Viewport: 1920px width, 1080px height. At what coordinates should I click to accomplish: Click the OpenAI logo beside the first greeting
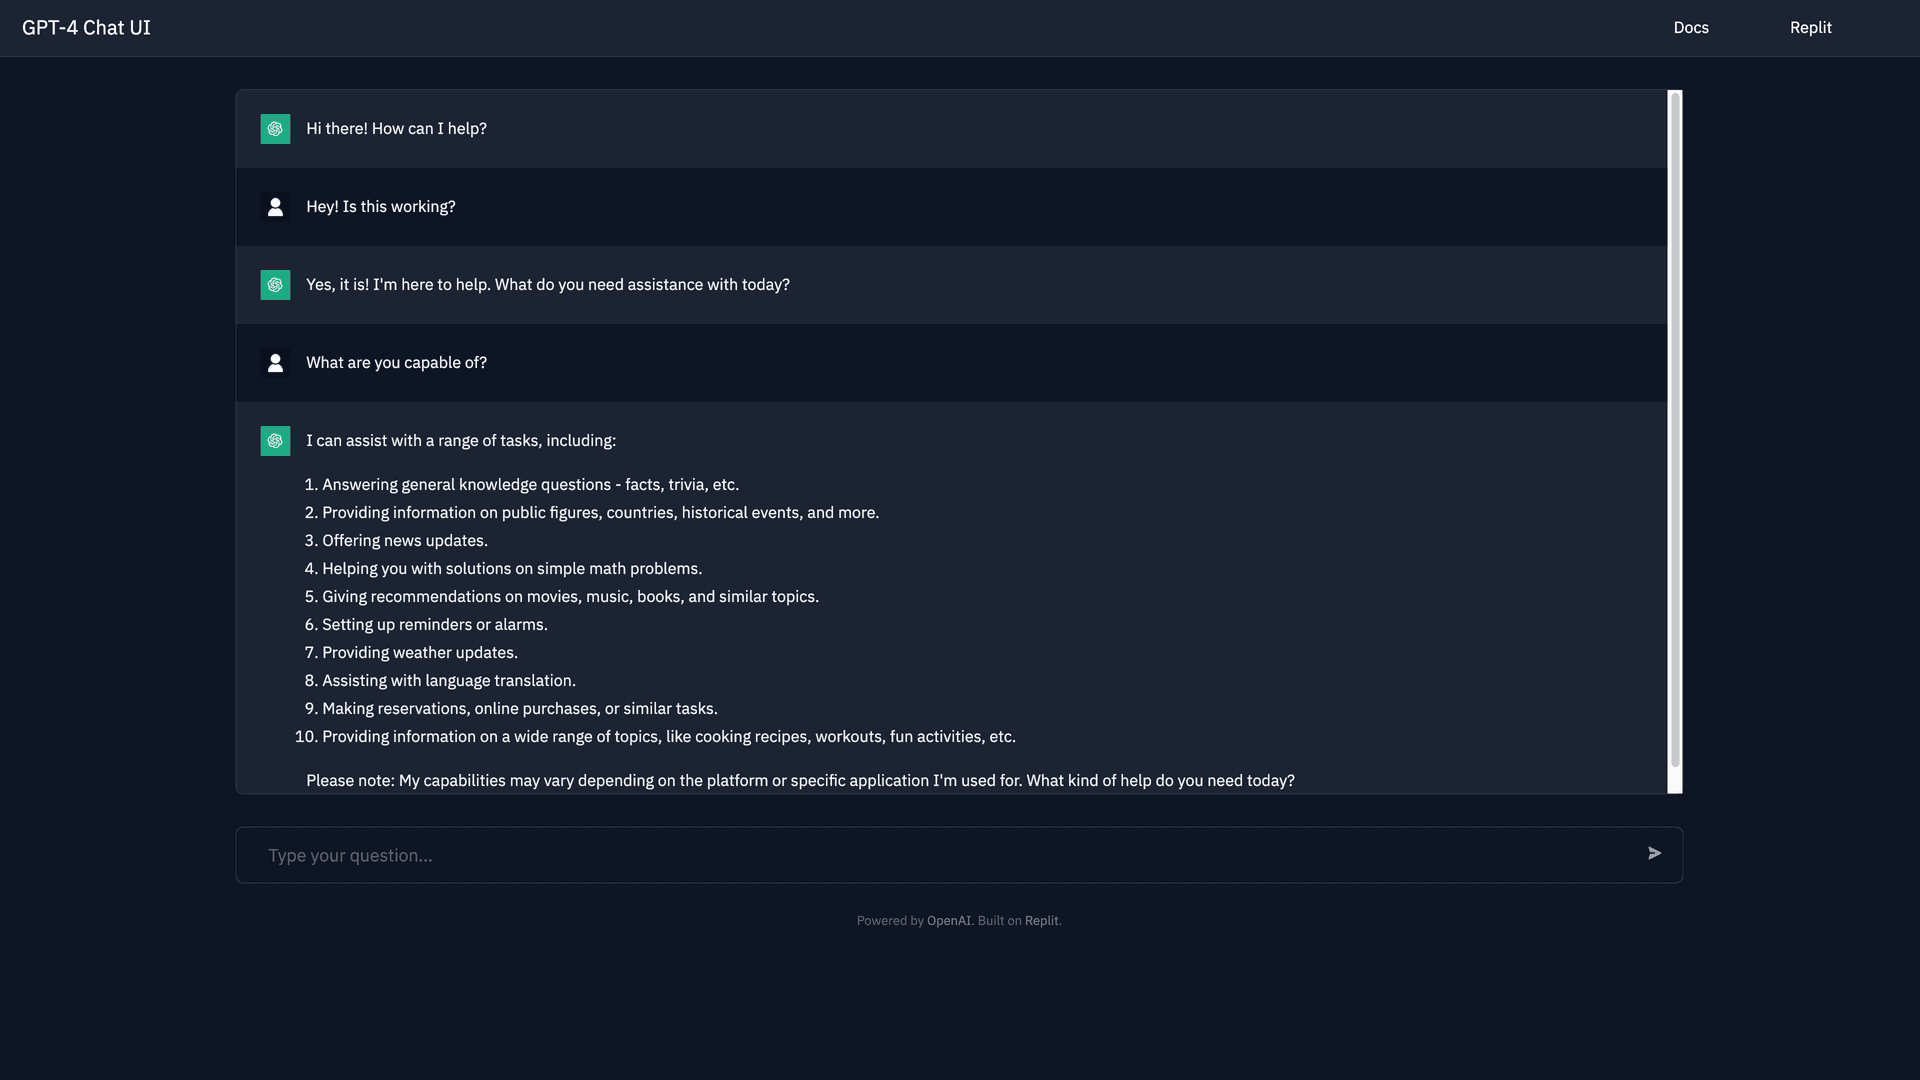275,129
